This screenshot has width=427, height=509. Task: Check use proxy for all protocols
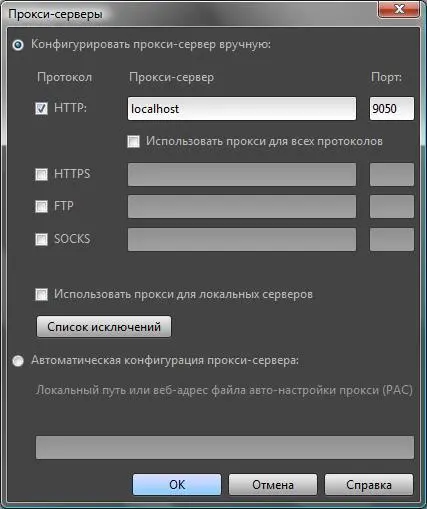(133, 141)
